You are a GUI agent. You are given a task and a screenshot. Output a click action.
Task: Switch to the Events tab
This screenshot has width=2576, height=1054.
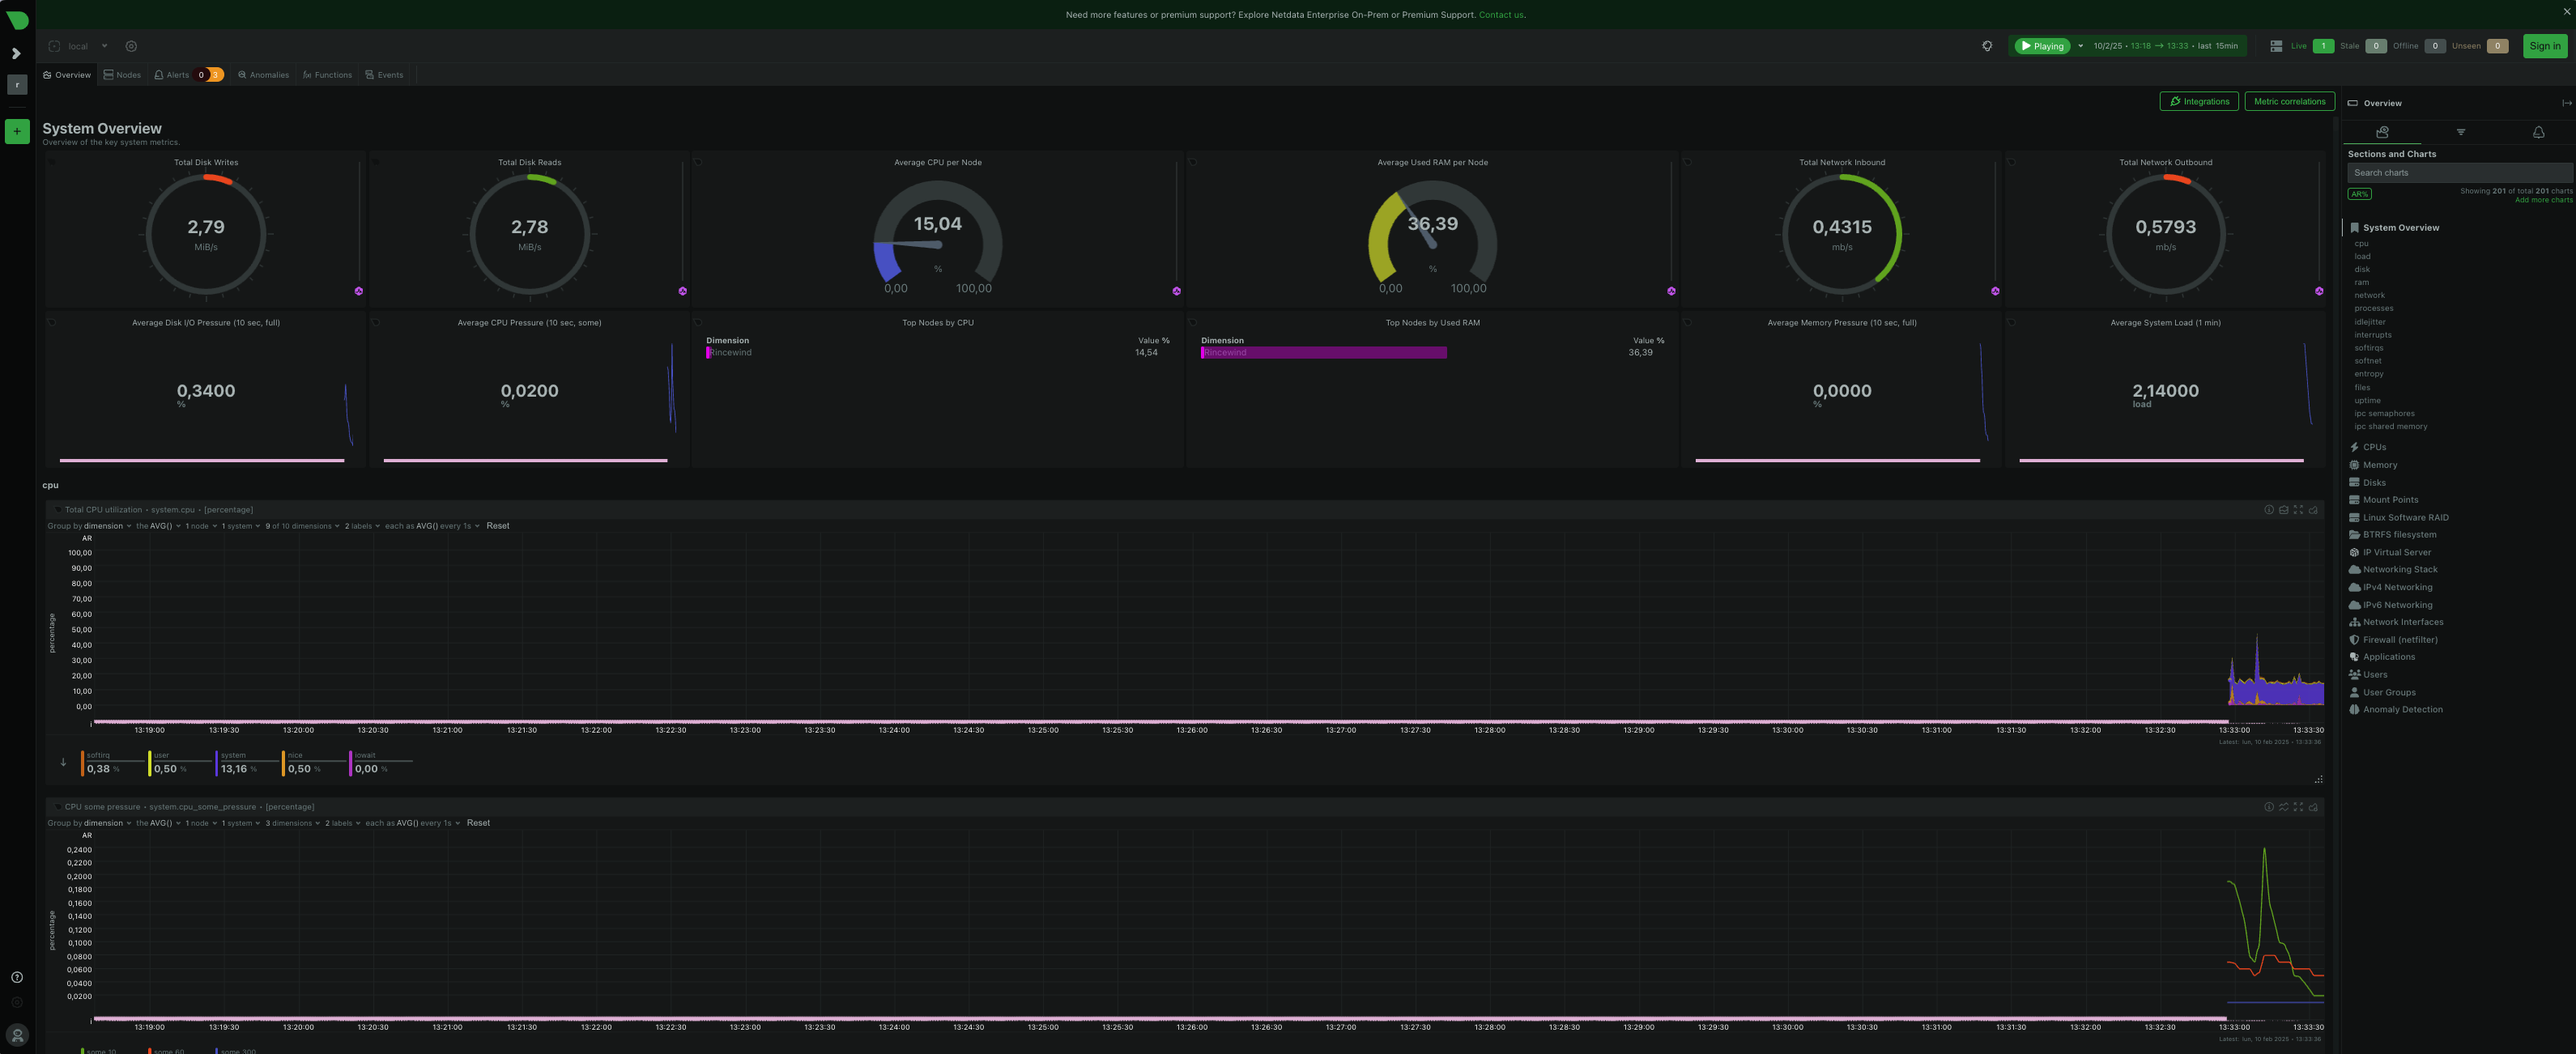click(x=384, y=75)
